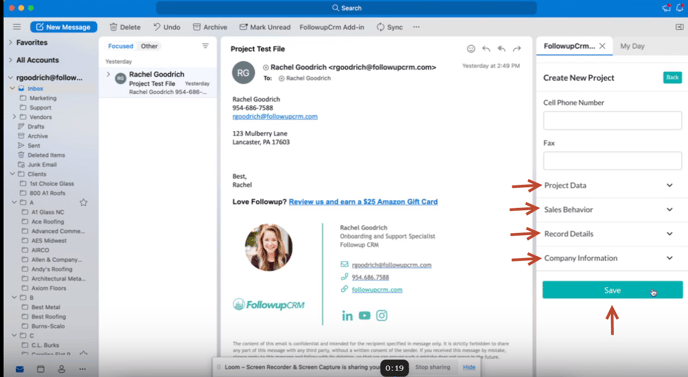Toggle the sidebar hamburger menu
This screenshot has width=688, height=377.
[17, 27]
